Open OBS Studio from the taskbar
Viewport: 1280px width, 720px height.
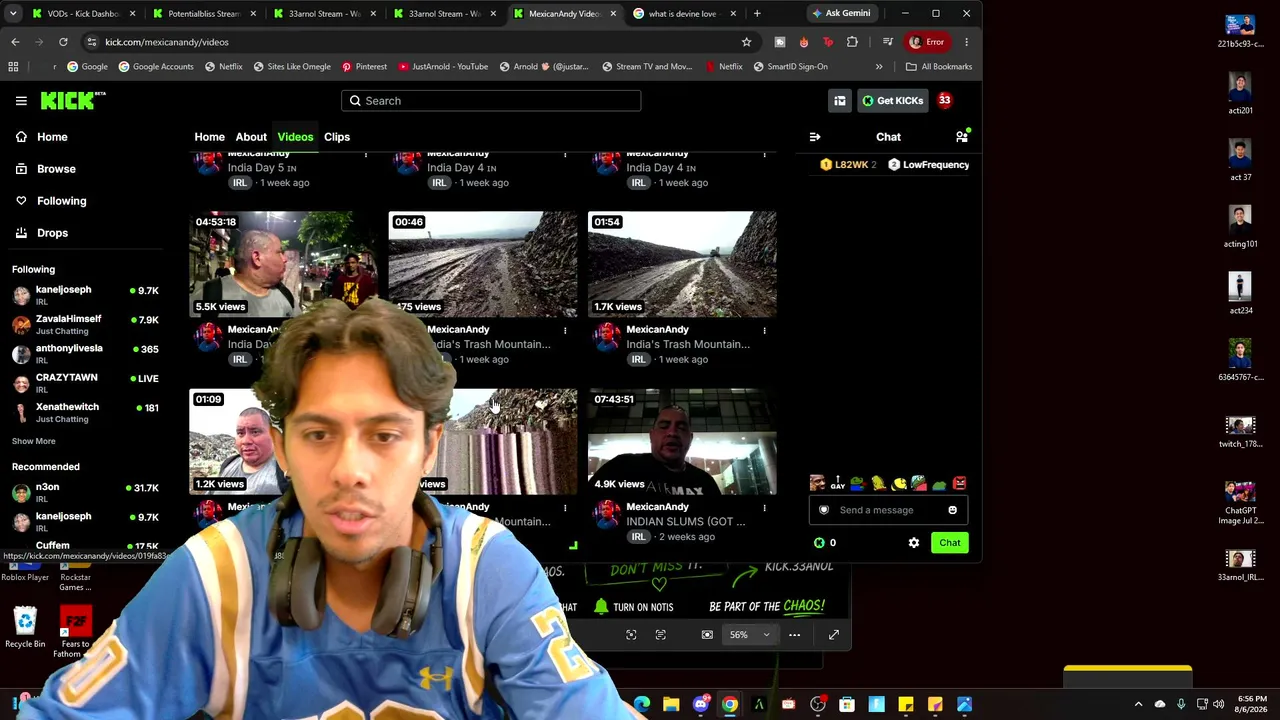[818, 705]
